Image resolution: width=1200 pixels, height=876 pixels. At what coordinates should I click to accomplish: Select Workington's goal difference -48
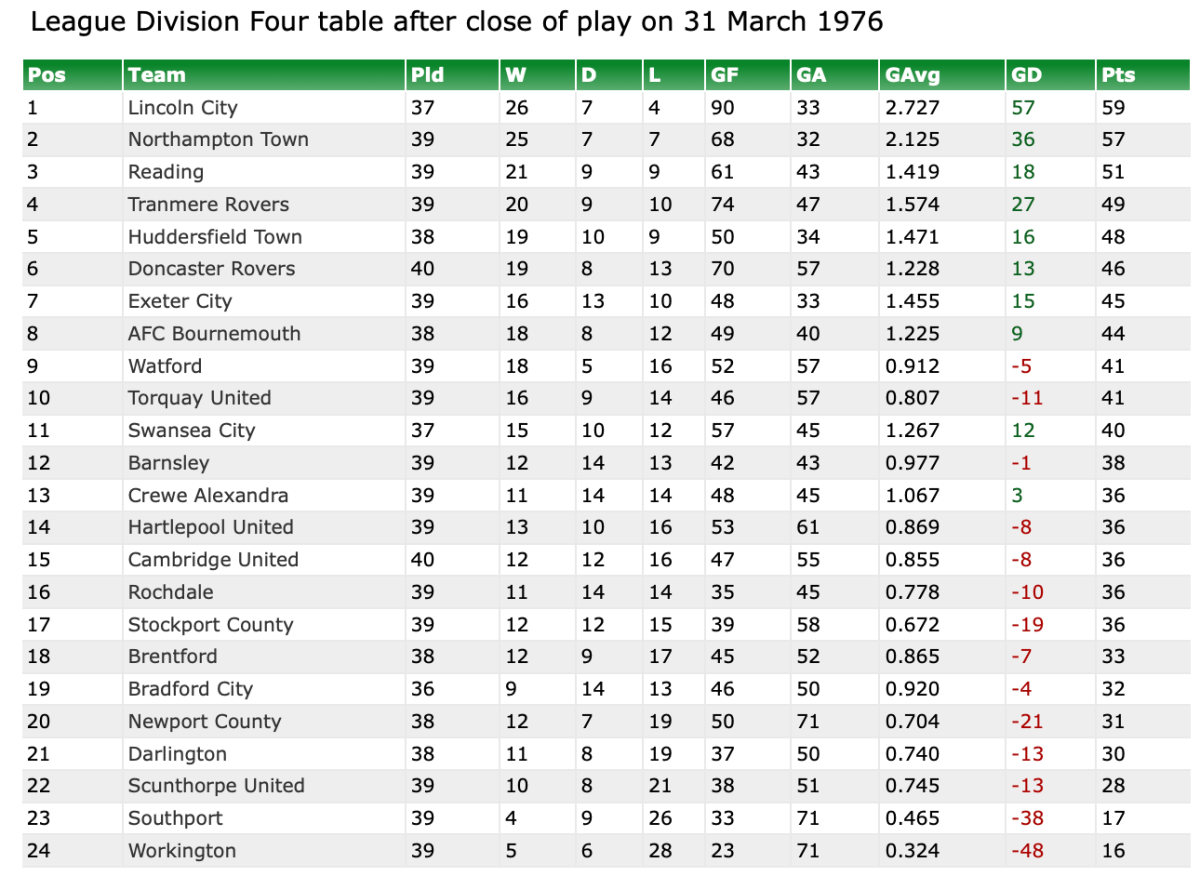tap(1027, 851)
